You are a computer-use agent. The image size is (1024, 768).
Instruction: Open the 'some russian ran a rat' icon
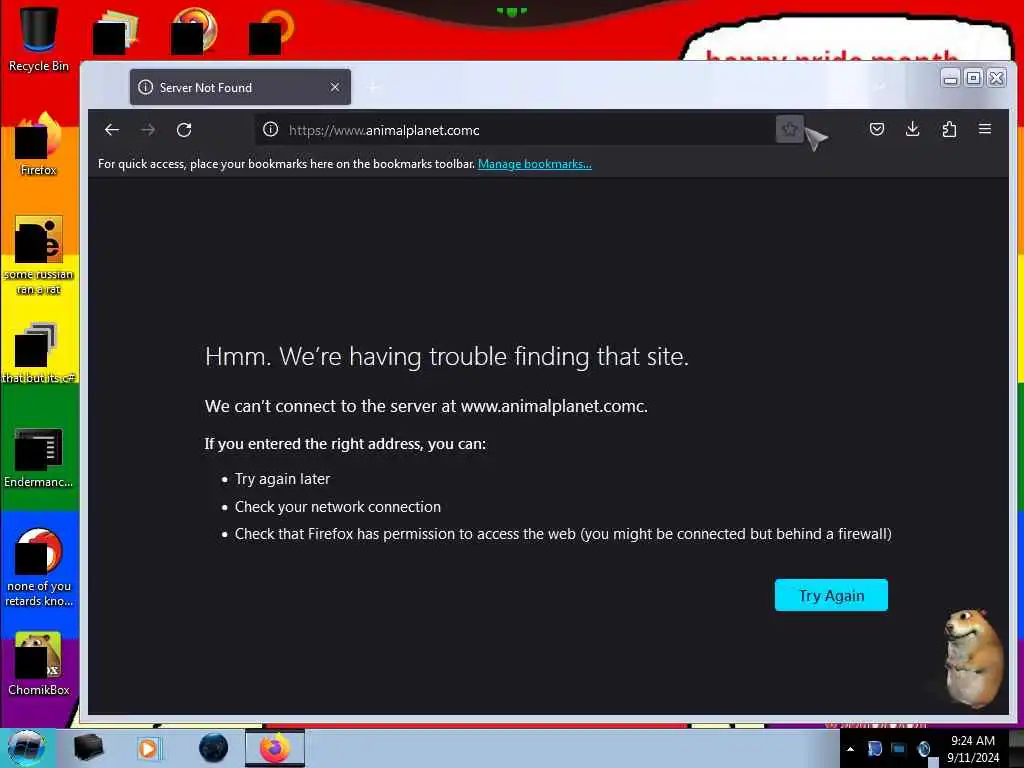point(39,255)
